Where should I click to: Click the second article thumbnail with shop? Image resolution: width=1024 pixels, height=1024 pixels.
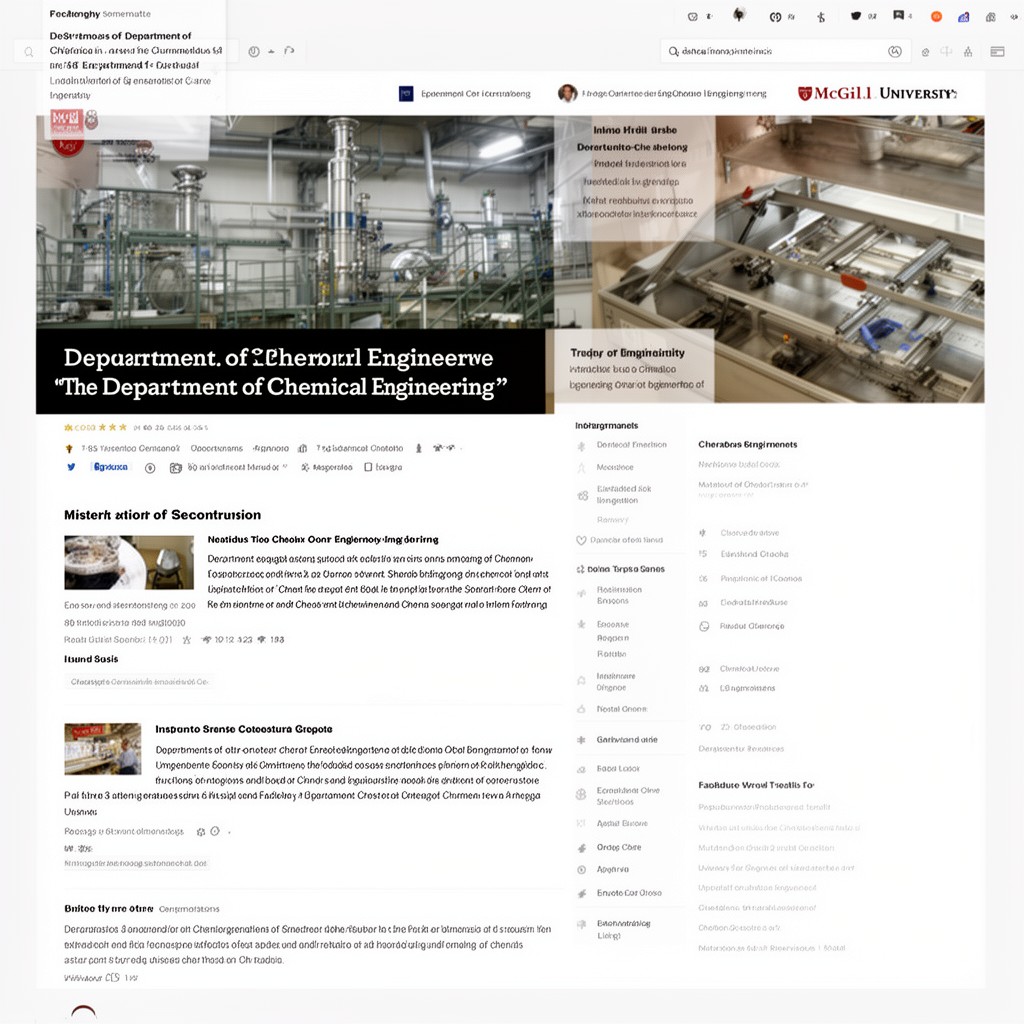(103, 748)
